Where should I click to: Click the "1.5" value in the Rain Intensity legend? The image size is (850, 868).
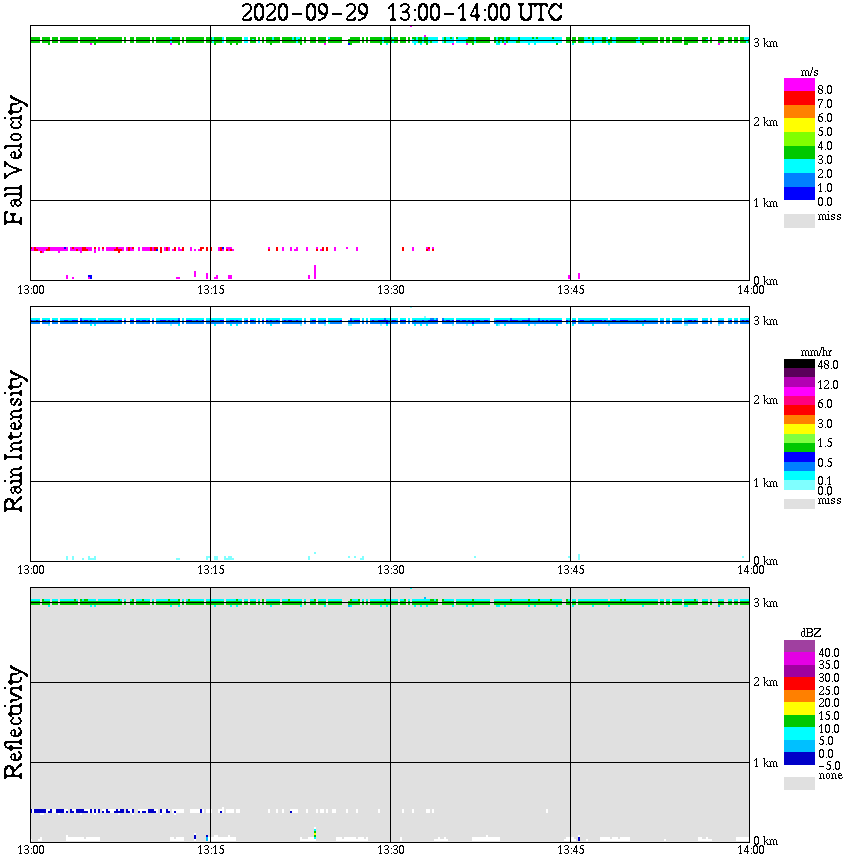[x=825, y=443]
